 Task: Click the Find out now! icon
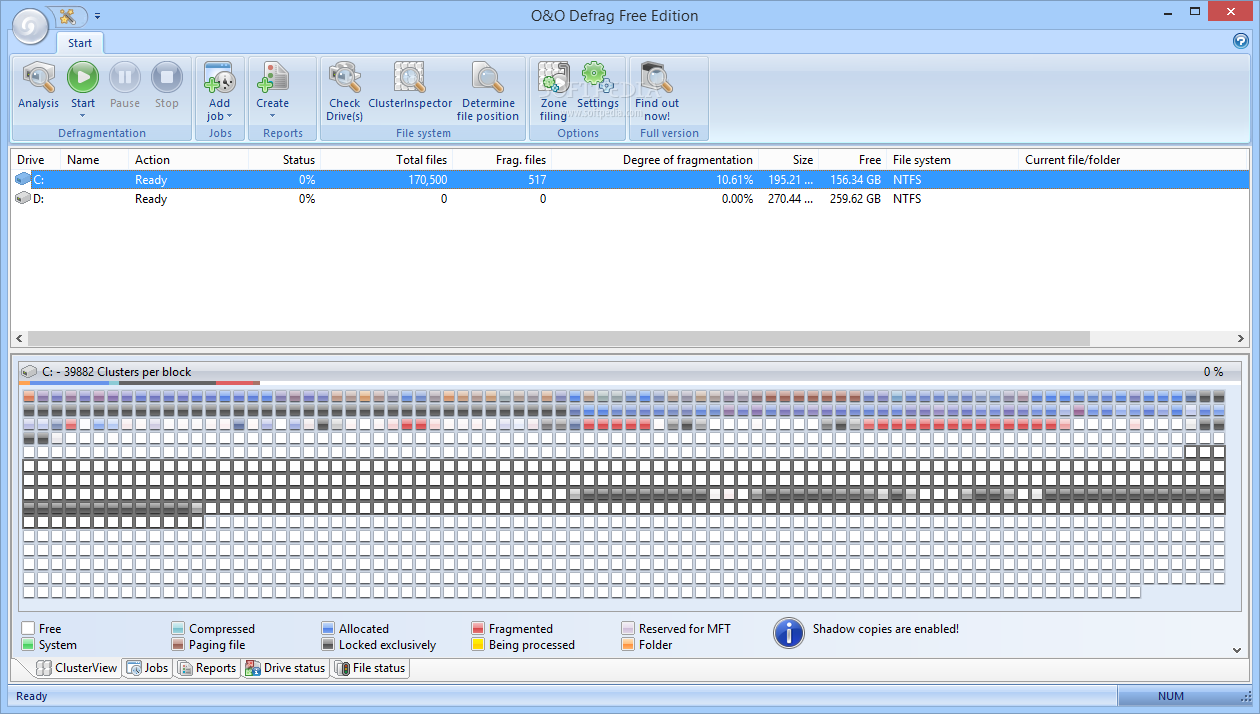(x=656, y=79)
